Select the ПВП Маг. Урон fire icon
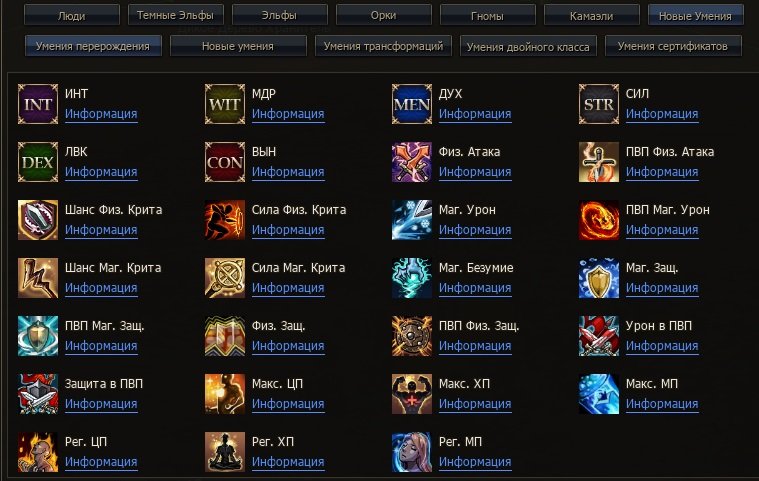The height and width of the screenshot is (481, 759). click(x=599, y=220)
